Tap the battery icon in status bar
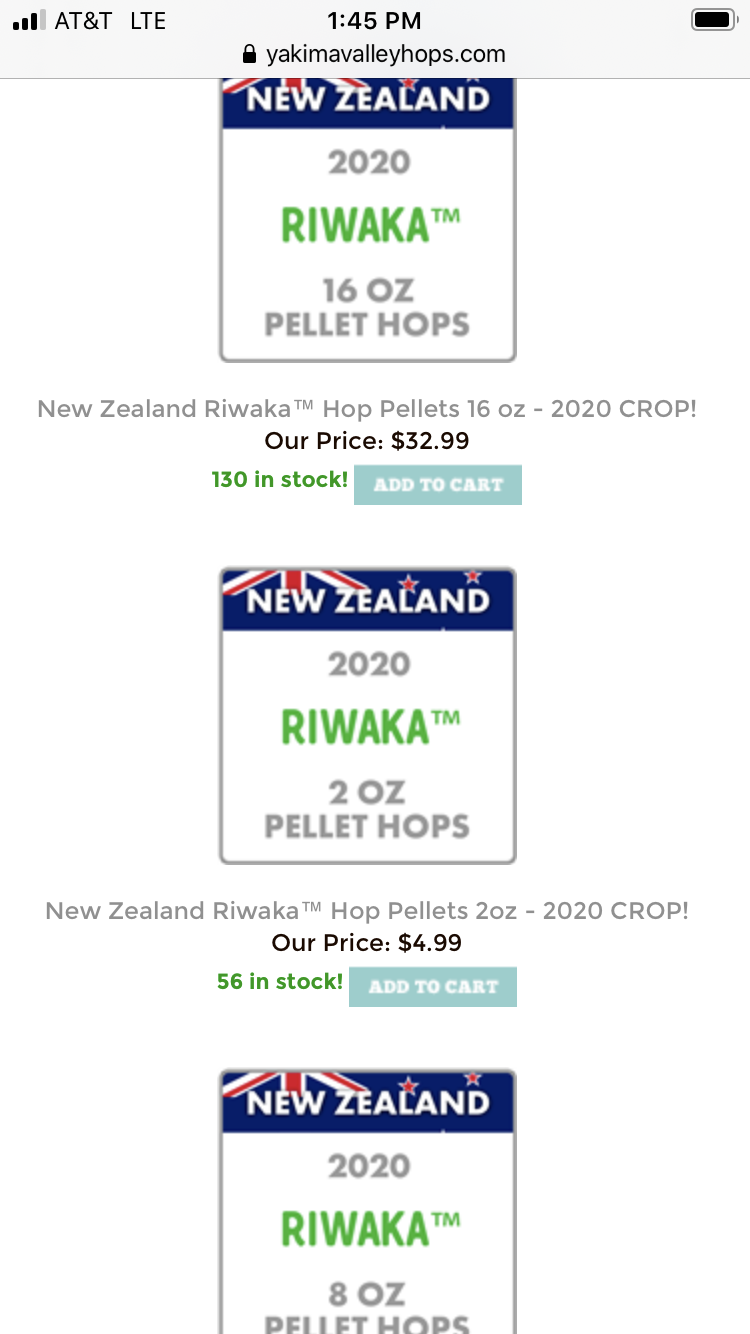Viewport: 750px width, 1334px height. coord(713,20)
